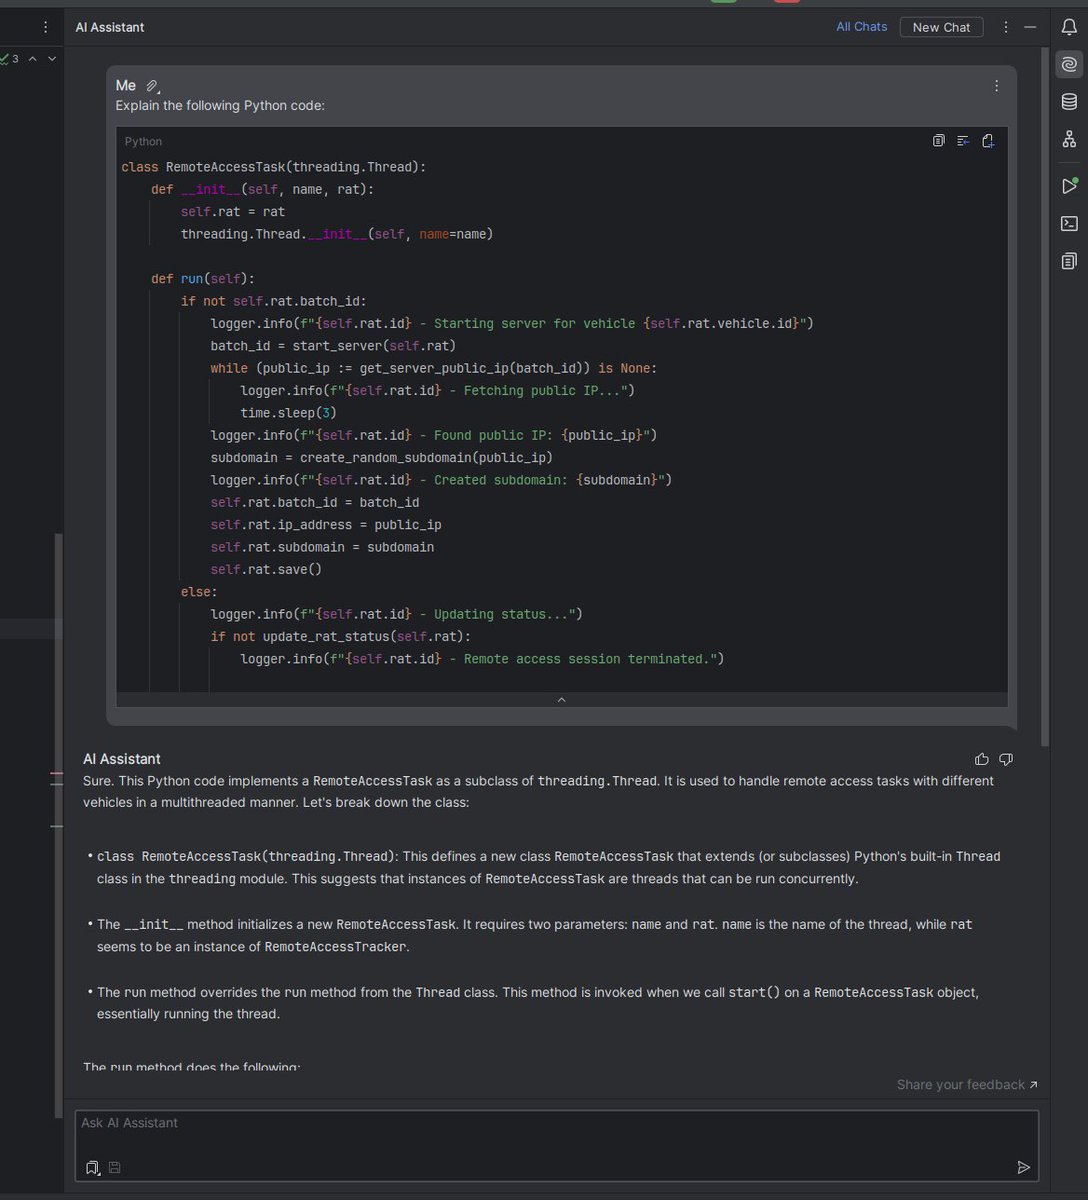Open the documents tool window at sidebar bottom
This screenshot has height=1200, width=1088.
(1069, 261)
